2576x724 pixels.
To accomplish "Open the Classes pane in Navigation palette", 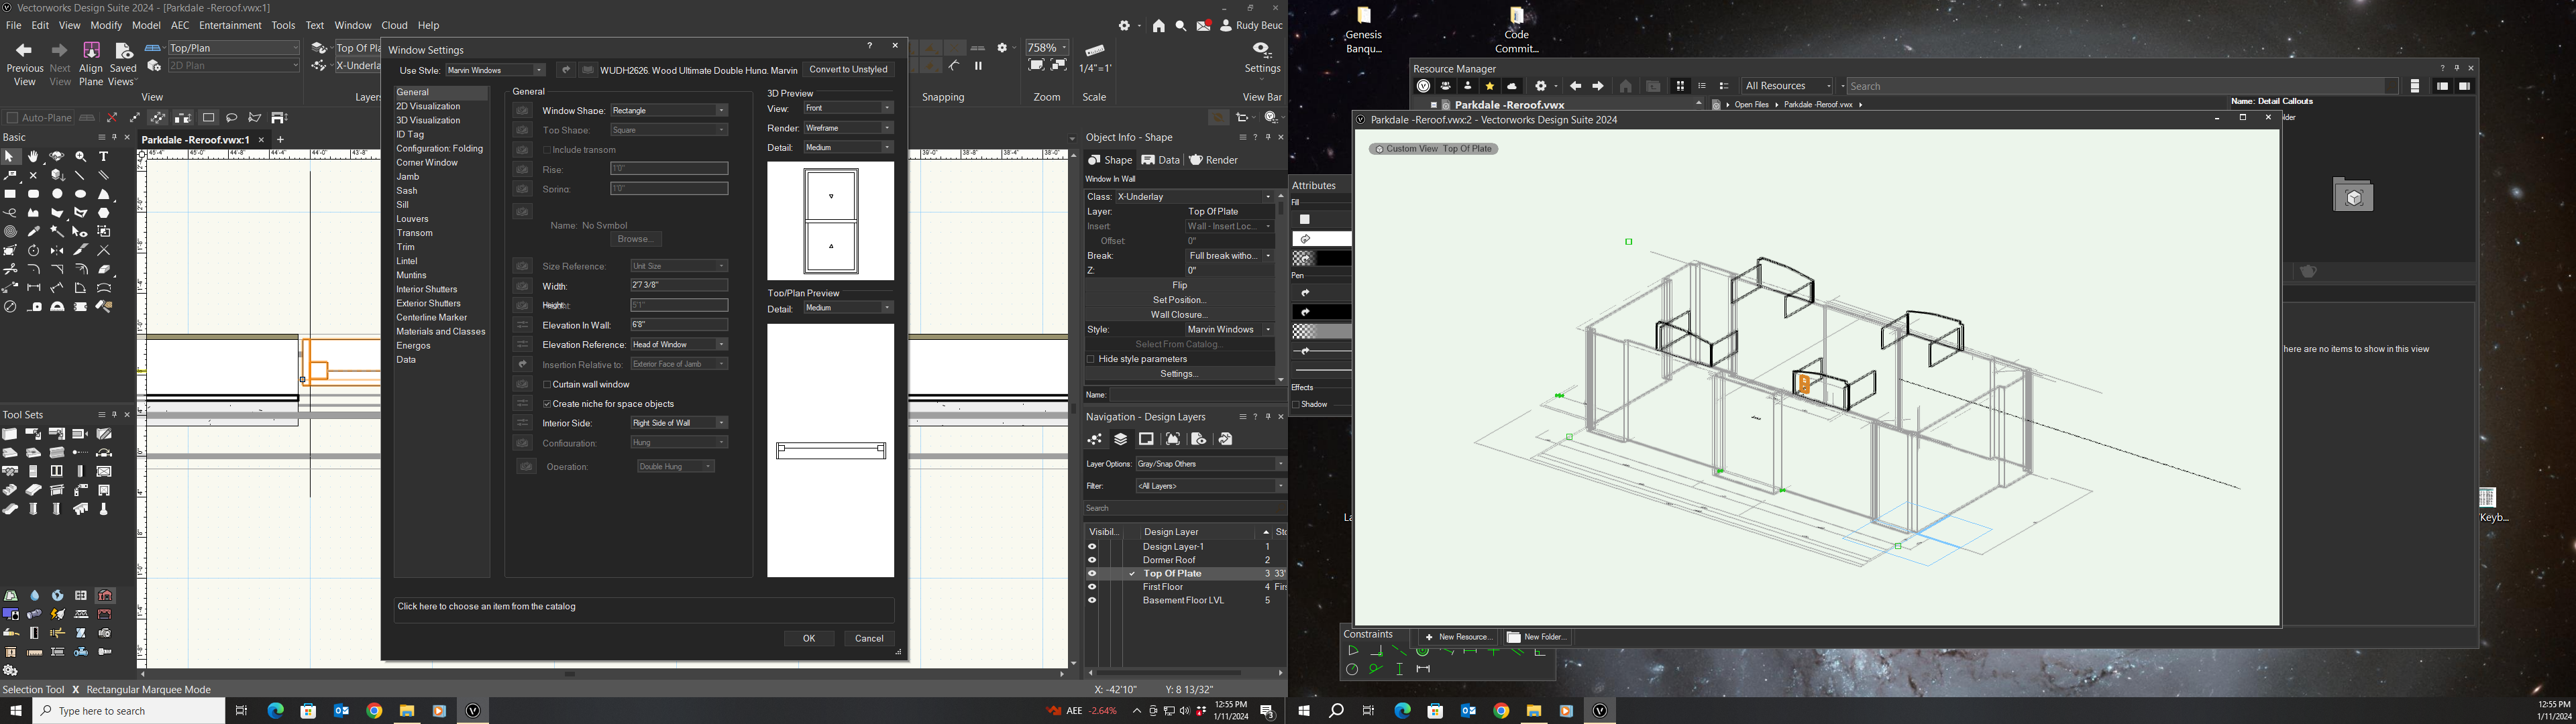I will point(1094,439).
